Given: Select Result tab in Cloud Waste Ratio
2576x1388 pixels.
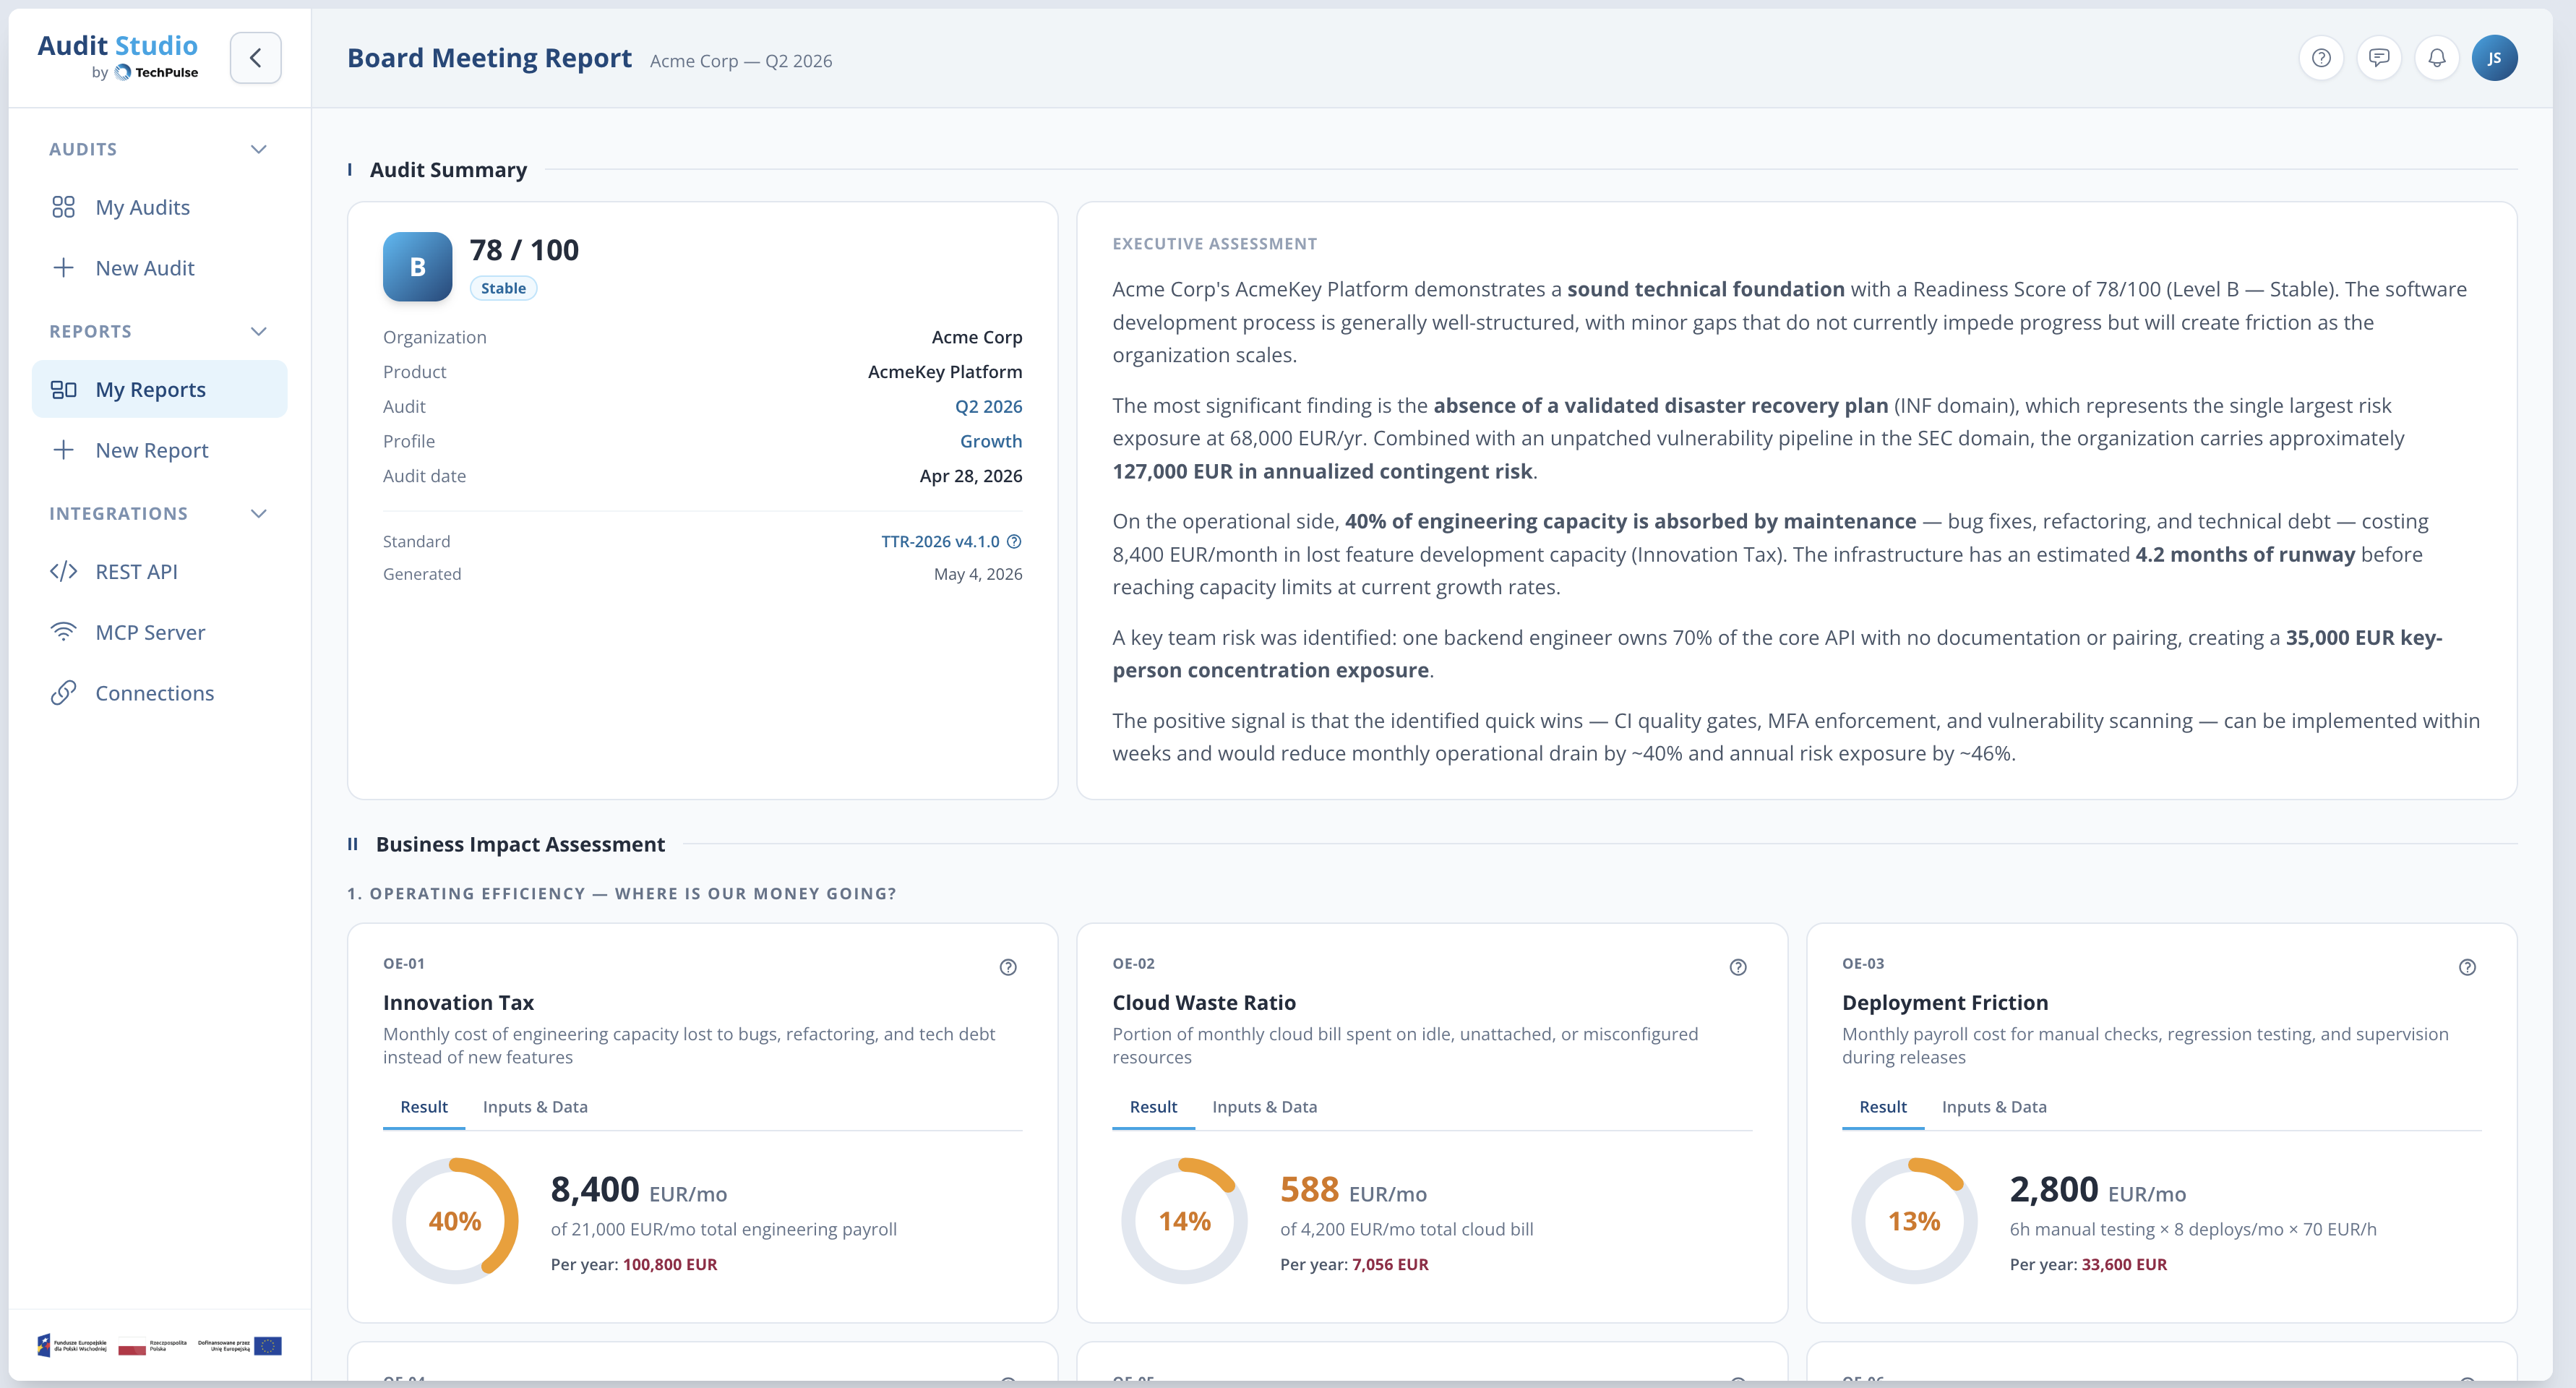Looking at the screenshot, I should [1153, 1107].
